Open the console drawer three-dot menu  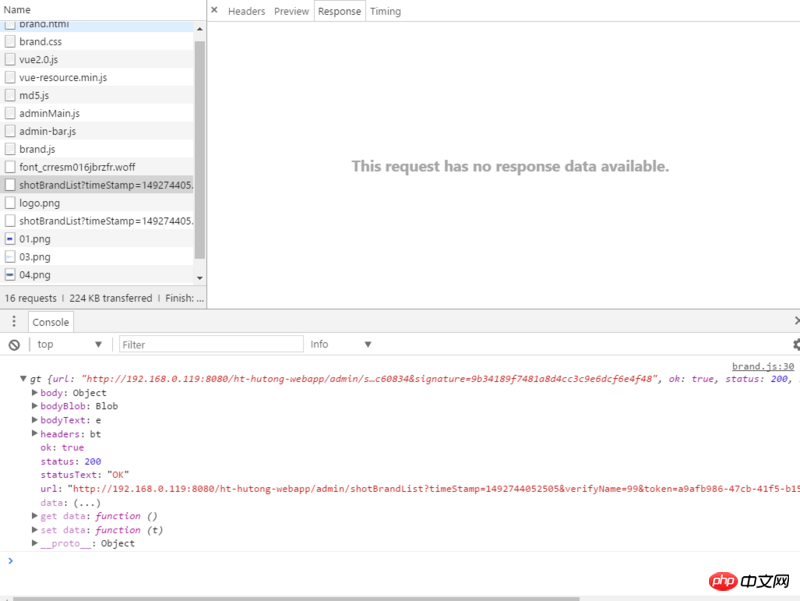pos(14,321)
